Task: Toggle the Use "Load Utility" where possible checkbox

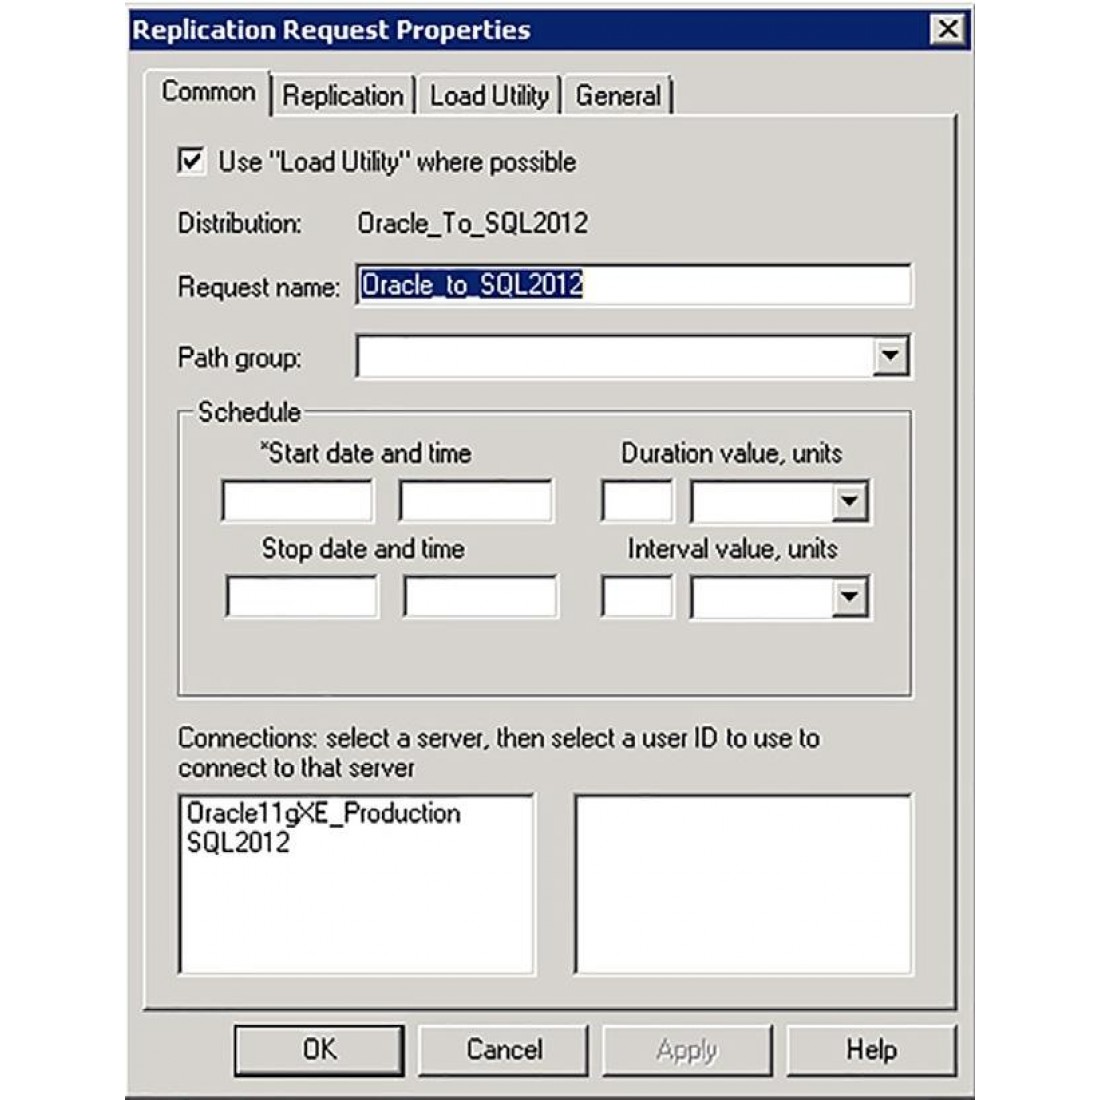Action: 191,161
